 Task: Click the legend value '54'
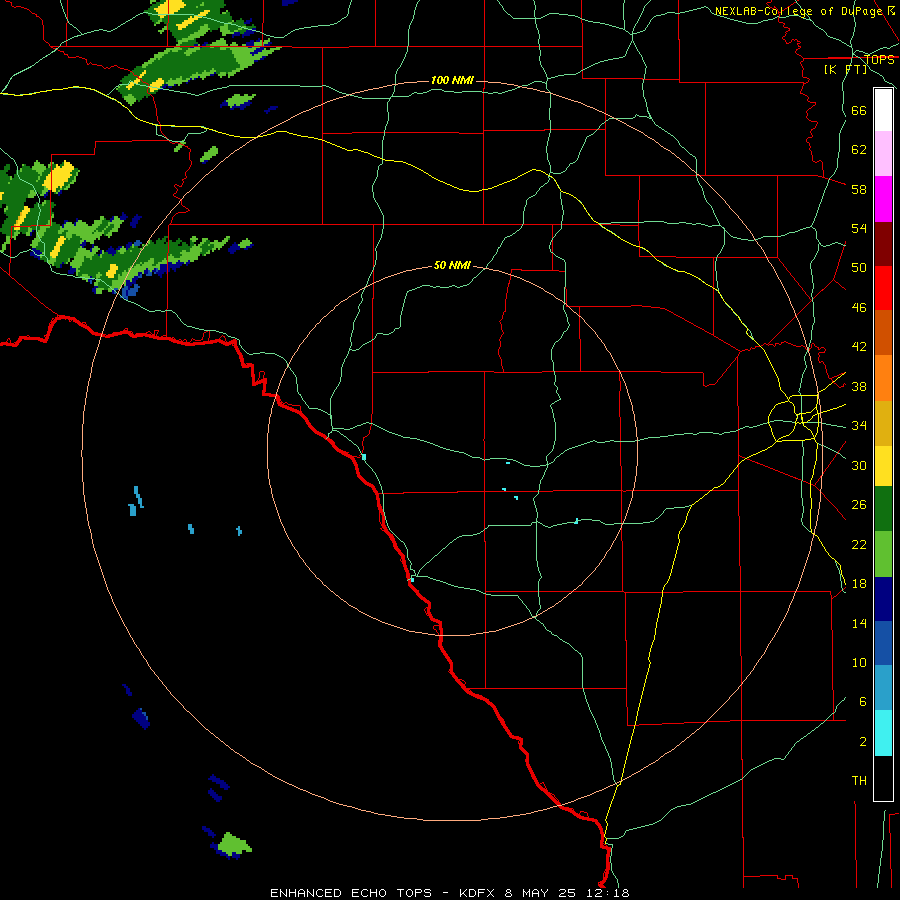[859, 228]
